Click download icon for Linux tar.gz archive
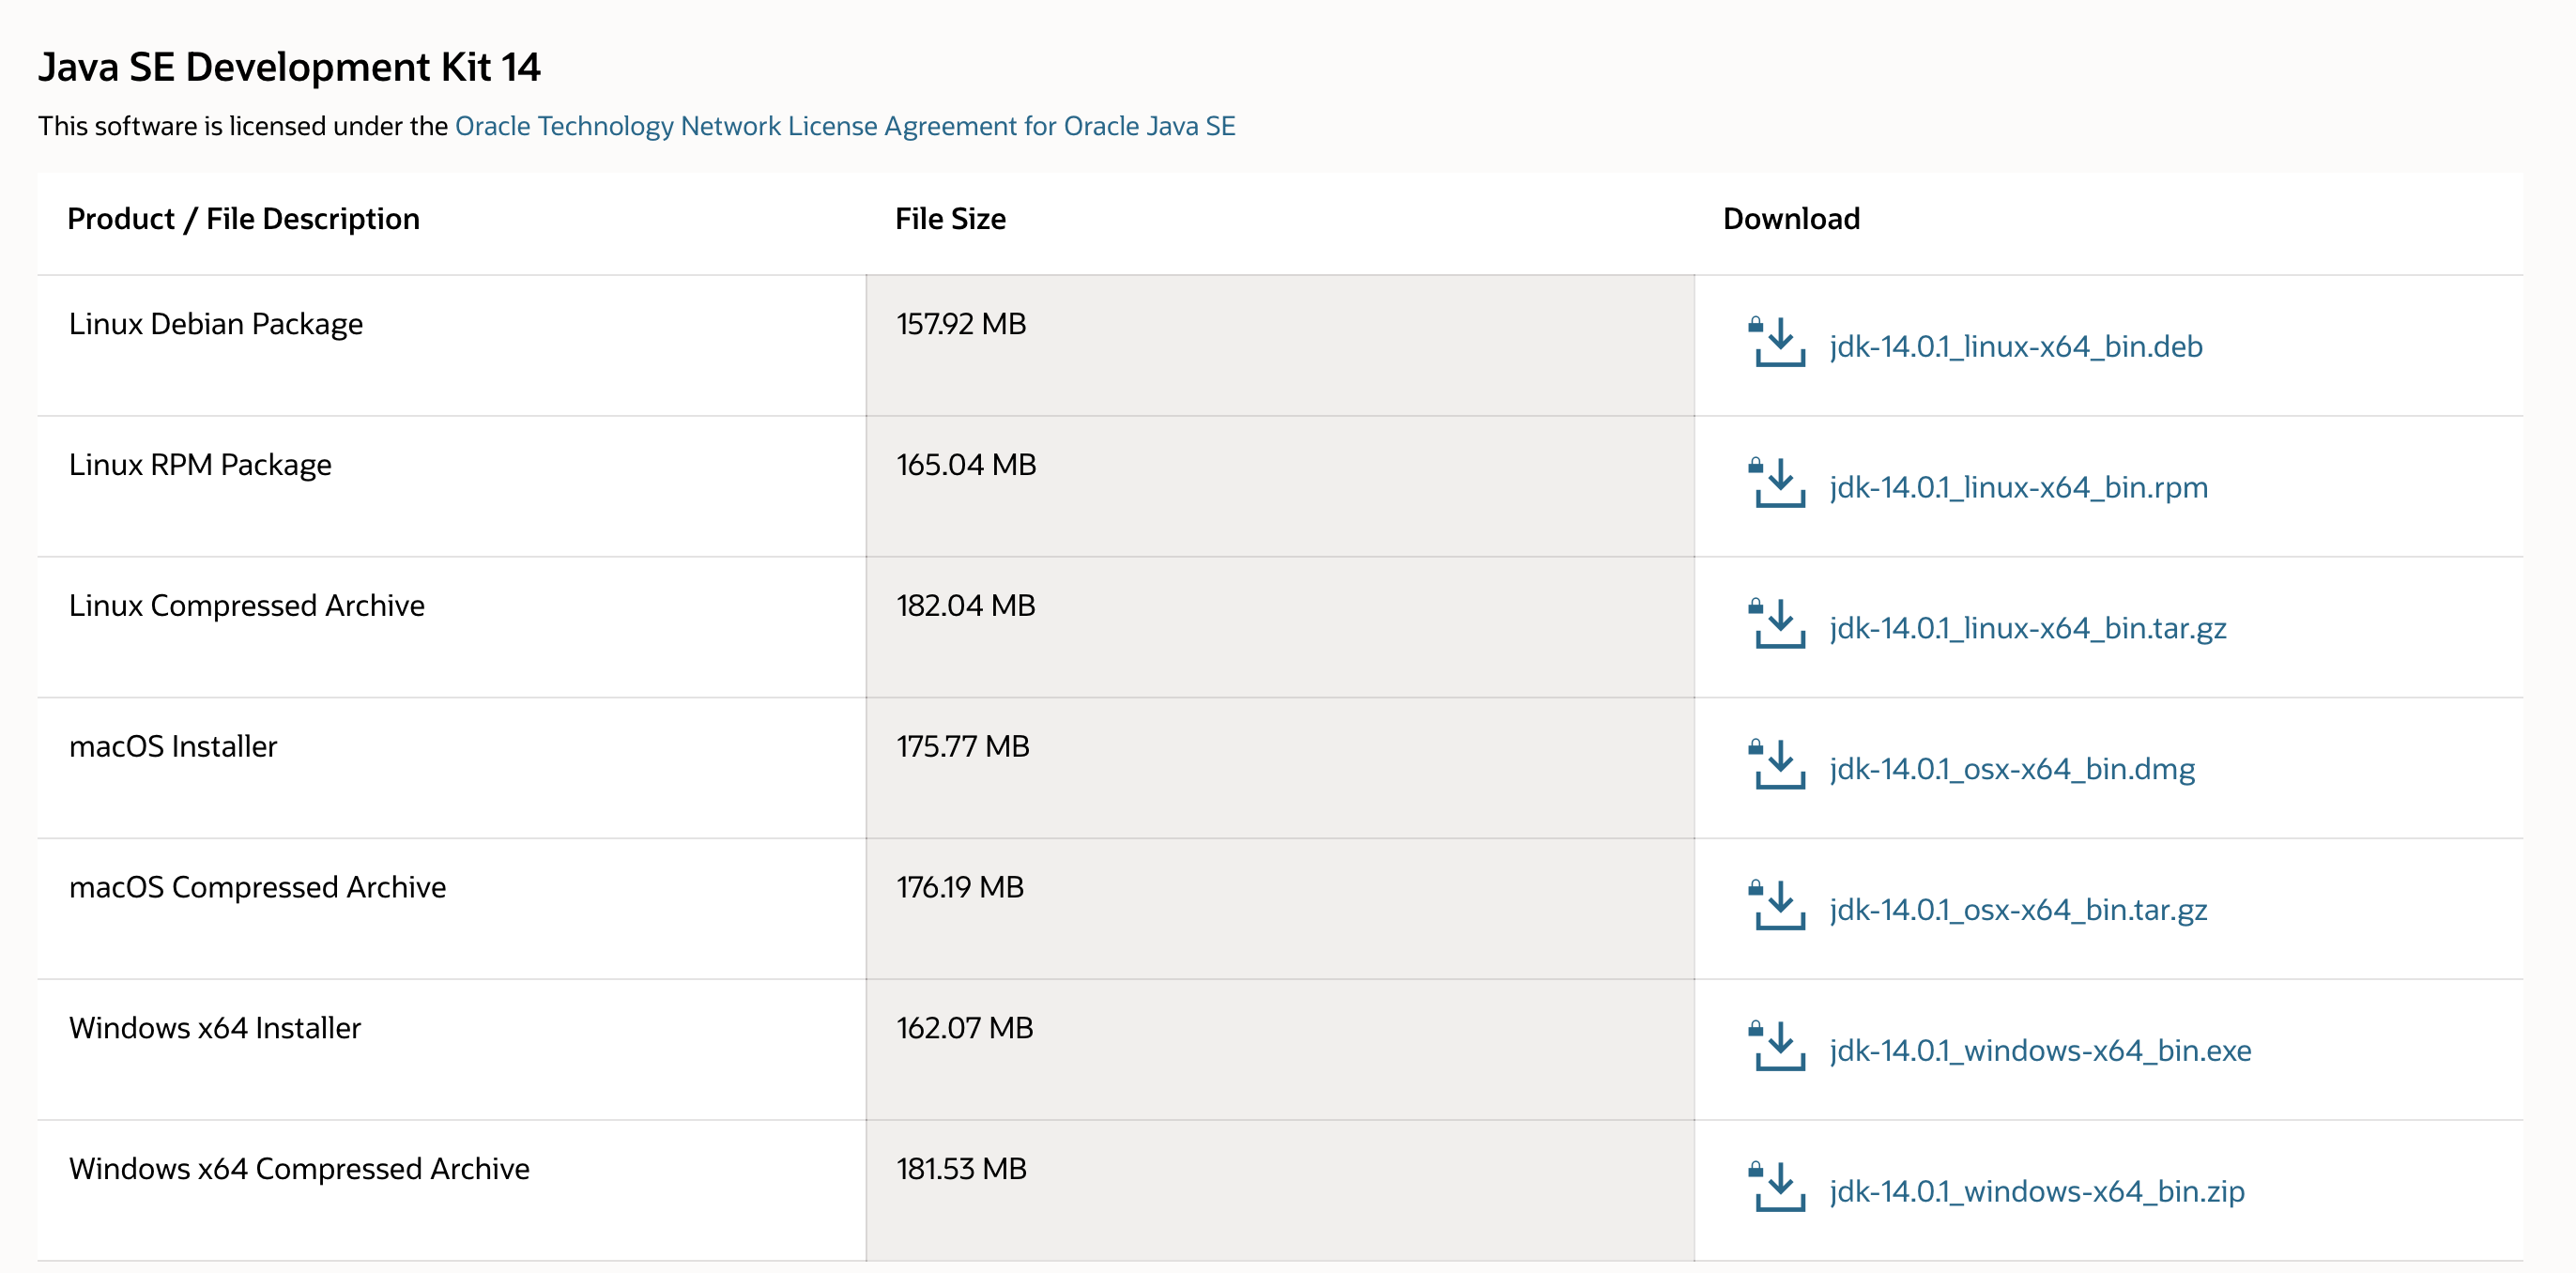 click(1779, 625)
